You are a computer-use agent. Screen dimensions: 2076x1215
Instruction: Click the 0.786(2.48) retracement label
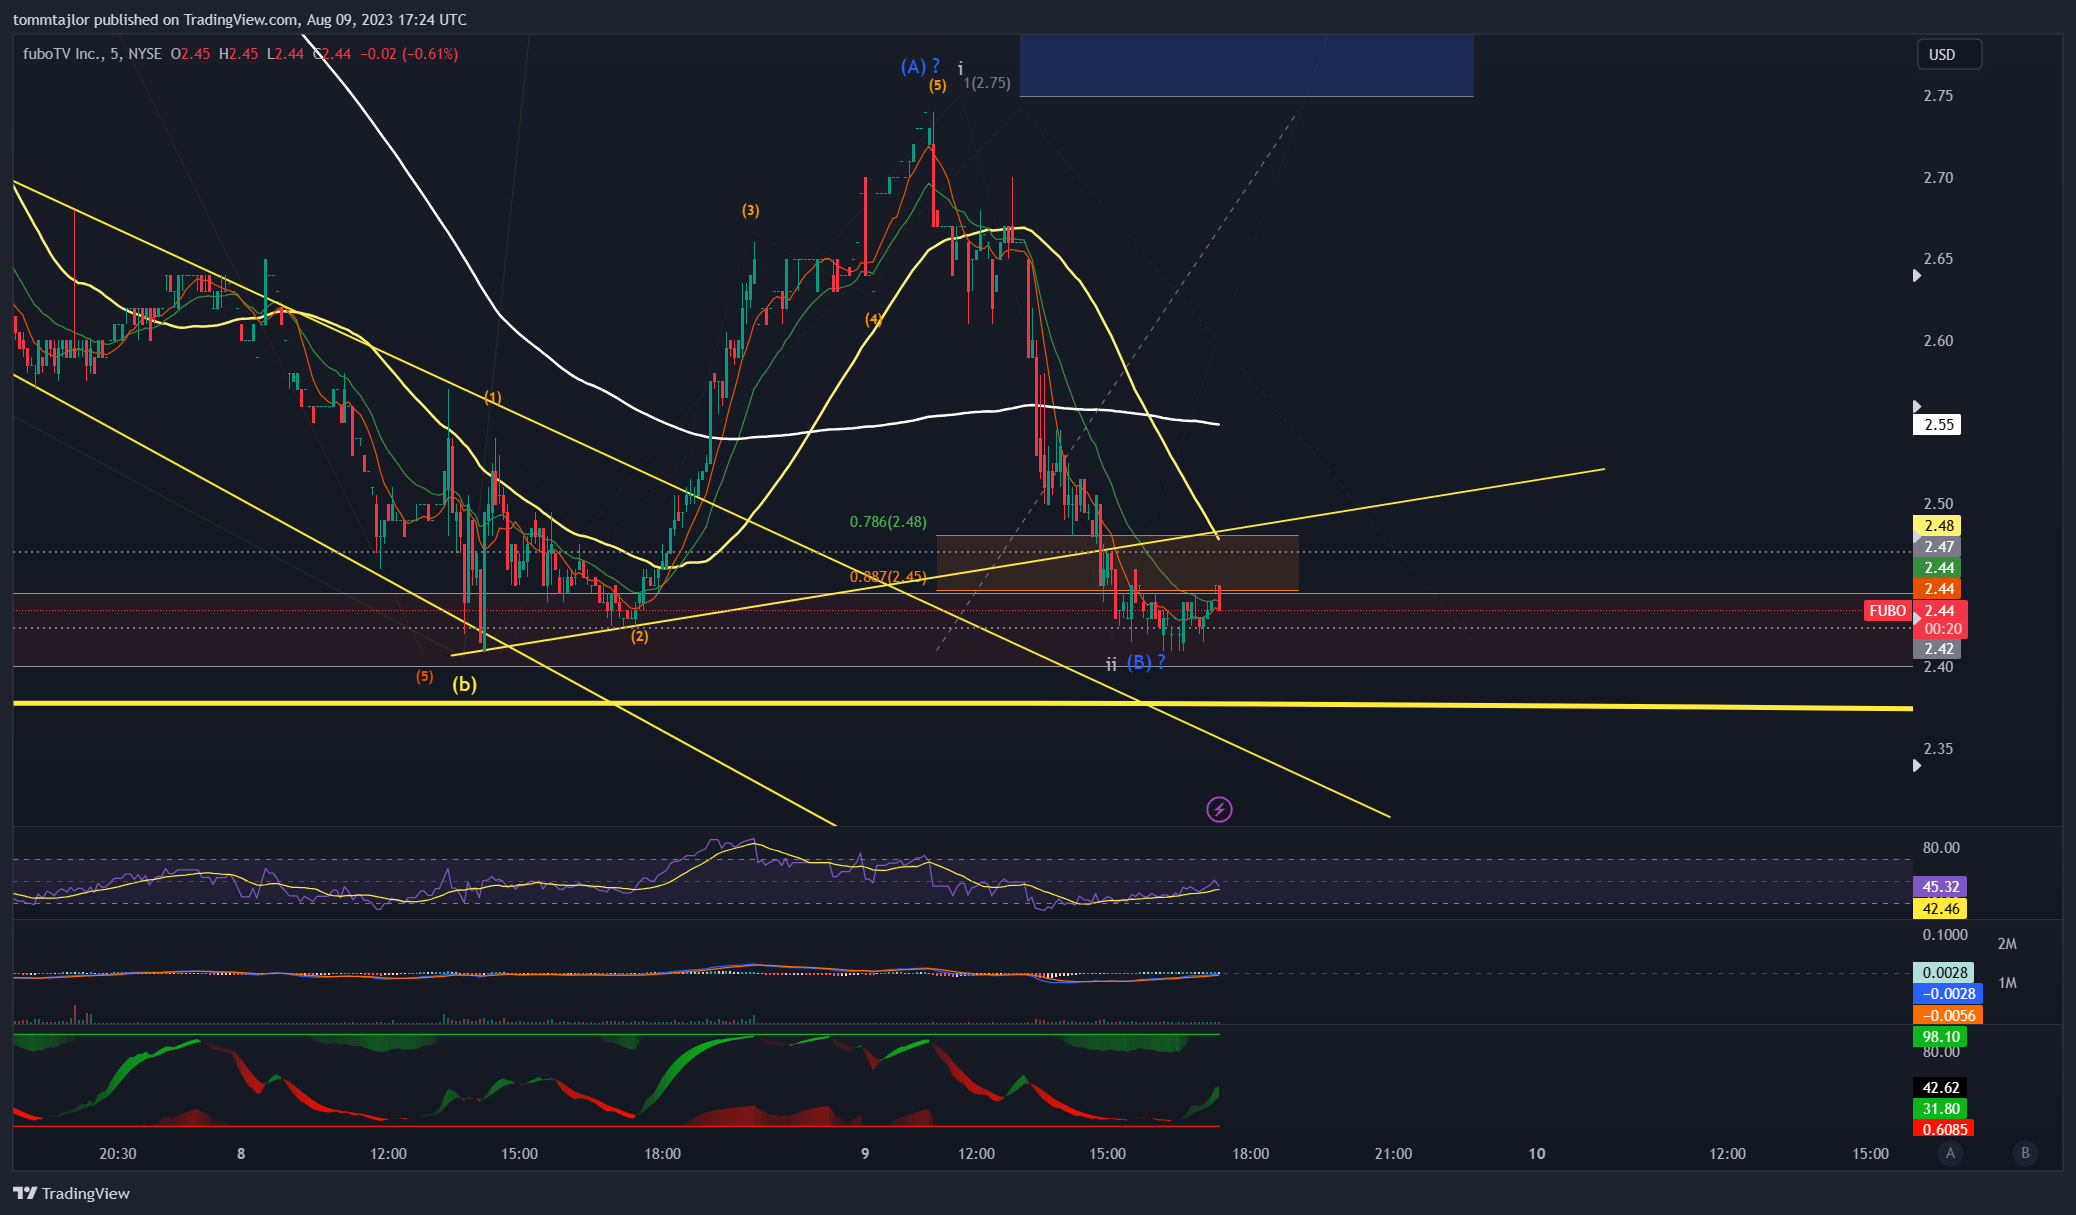click(888, 522)
